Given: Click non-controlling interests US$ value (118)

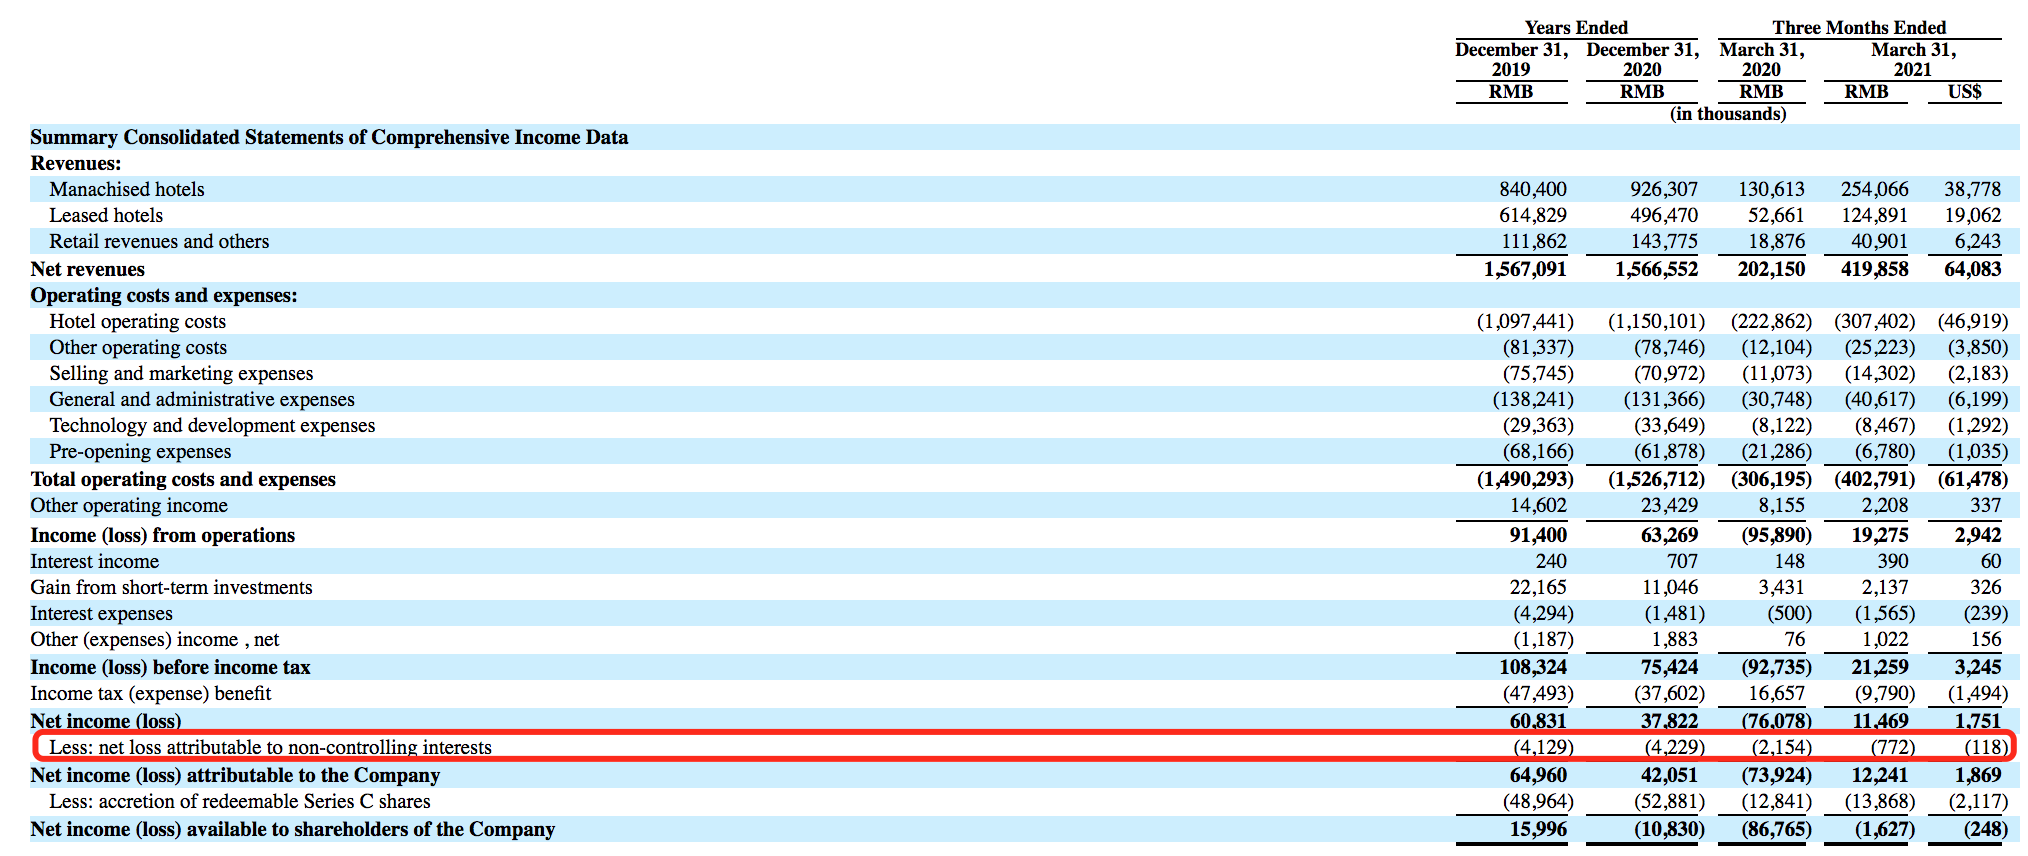Looking at the screenshot, I should 1985,747.
